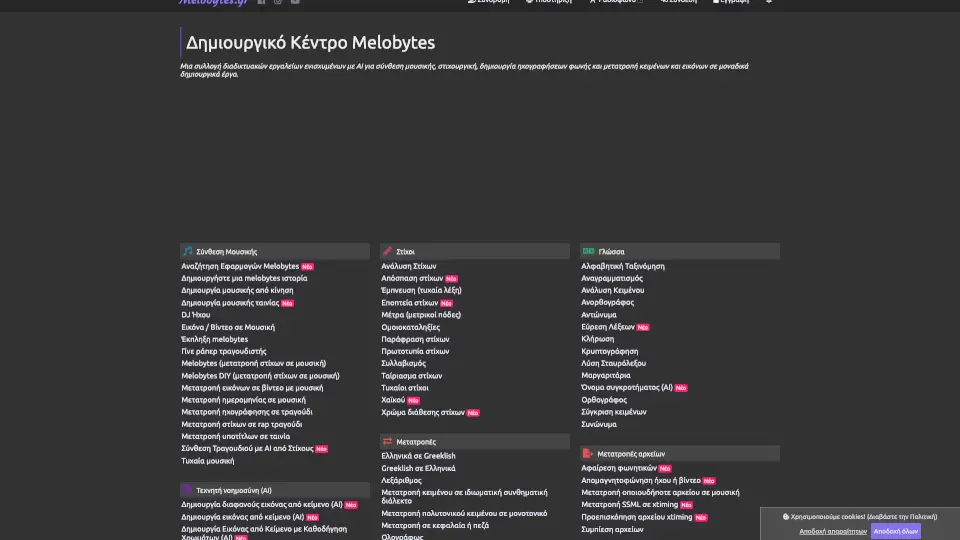Open Γίνε ράπερ τραγουδιστής

click(x=223, y=351)
